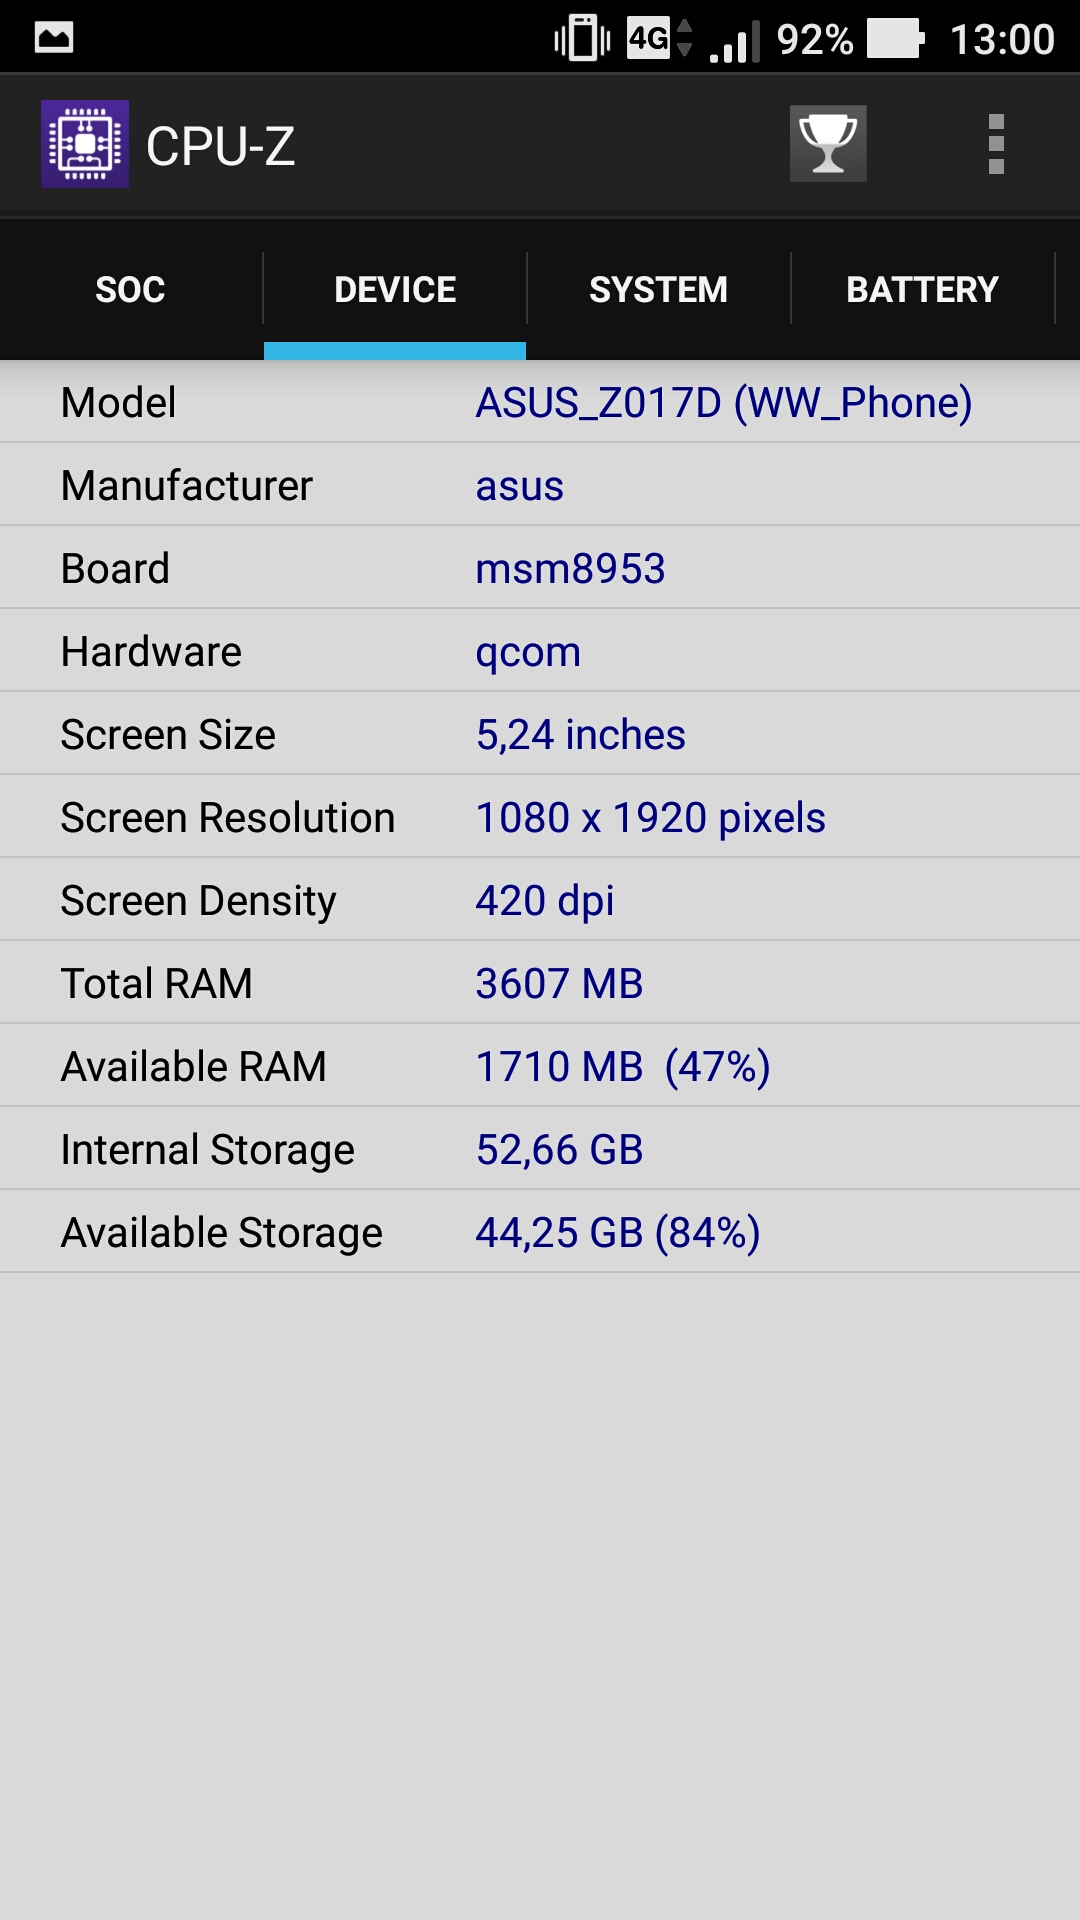The height and width of the screenshot is (1920, 1080).
Task: Open the three-dot overflow menu
Action: click(x=996, y=144)
